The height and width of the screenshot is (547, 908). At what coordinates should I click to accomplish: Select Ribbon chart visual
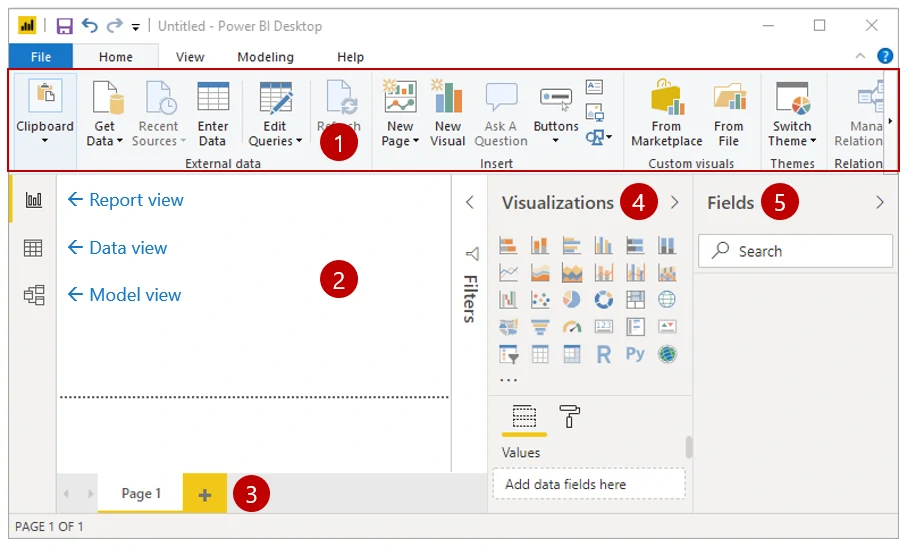tap(667, 273)
